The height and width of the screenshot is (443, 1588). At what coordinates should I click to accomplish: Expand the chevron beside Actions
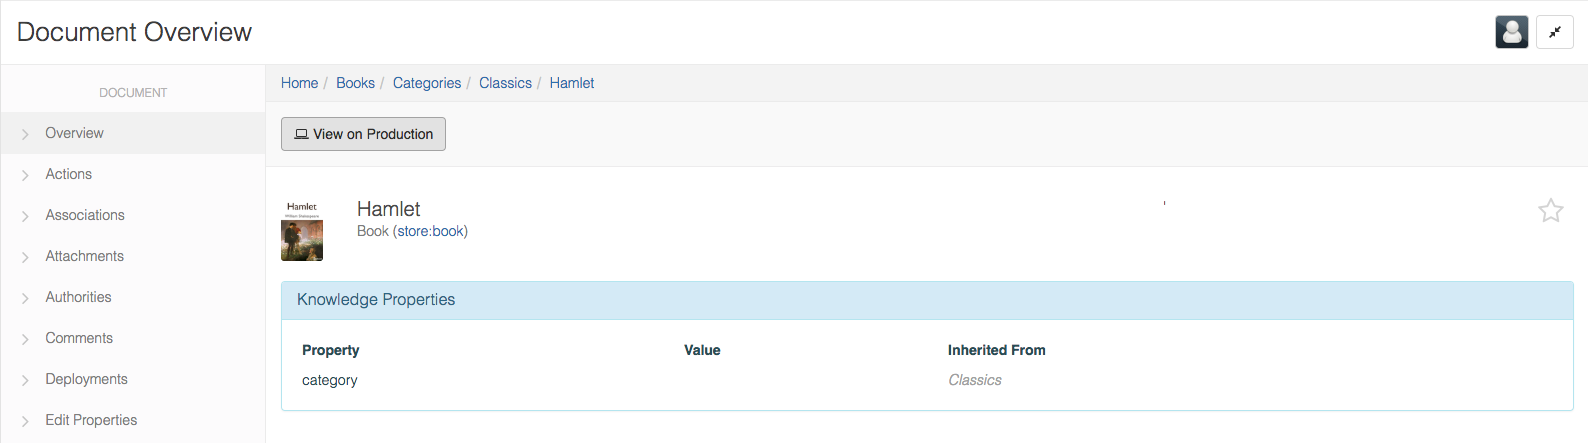click(x=25, y=175)
